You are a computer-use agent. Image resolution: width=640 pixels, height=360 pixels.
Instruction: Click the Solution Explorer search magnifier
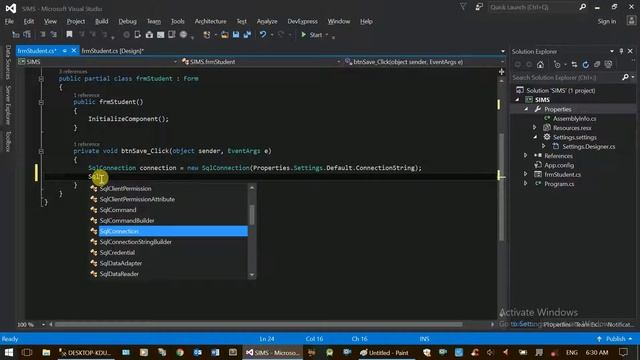coord(625,77)
